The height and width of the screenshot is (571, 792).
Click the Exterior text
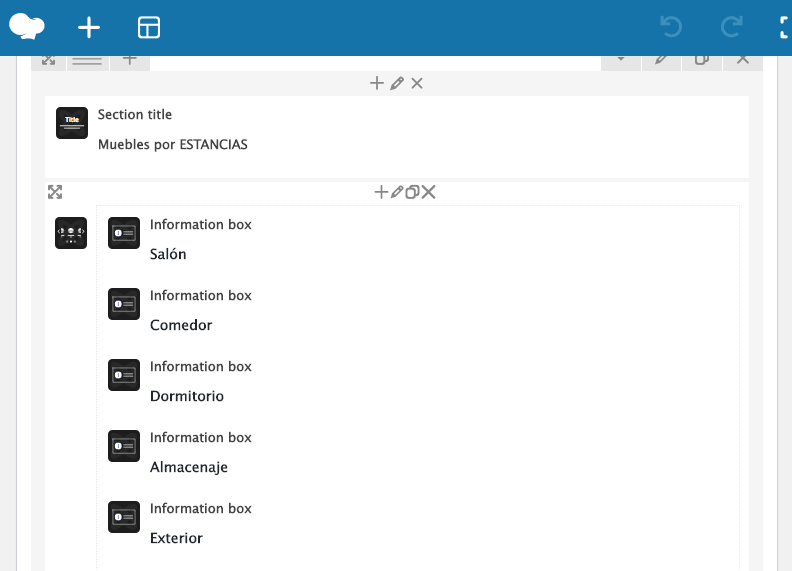click(x=176, y=538)
